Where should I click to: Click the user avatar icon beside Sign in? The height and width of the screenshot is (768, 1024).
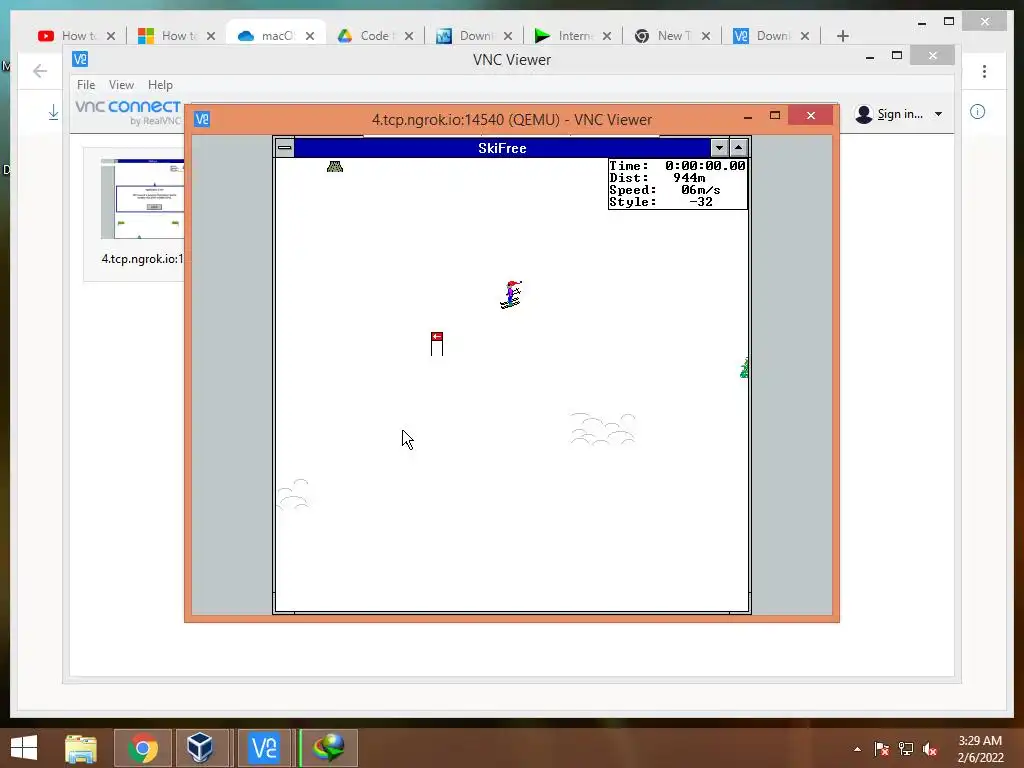tap(864, 114)
